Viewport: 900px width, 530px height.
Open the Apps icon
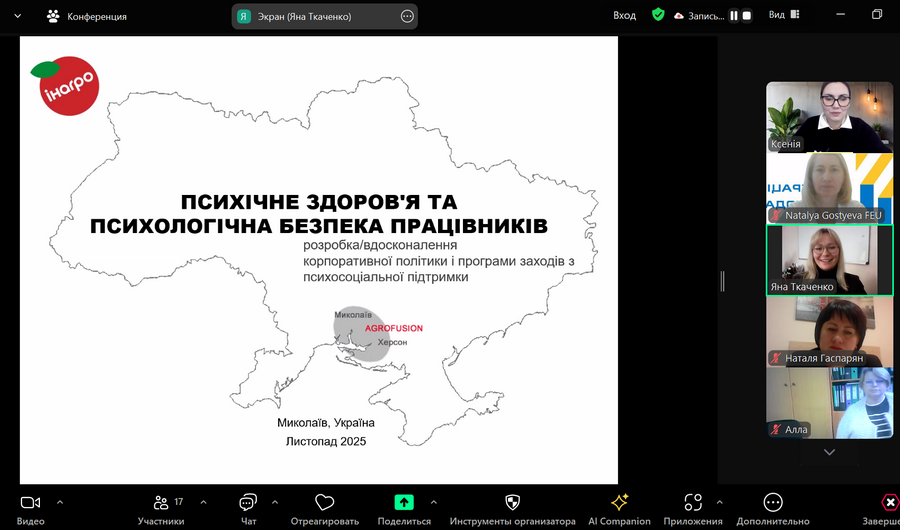(693, 502)
